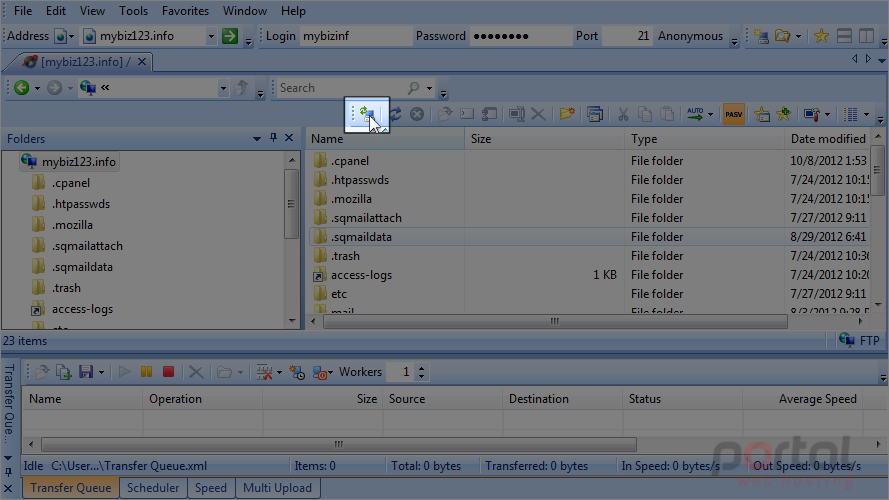Toggle PASV passive mode button

coord(734,115)
